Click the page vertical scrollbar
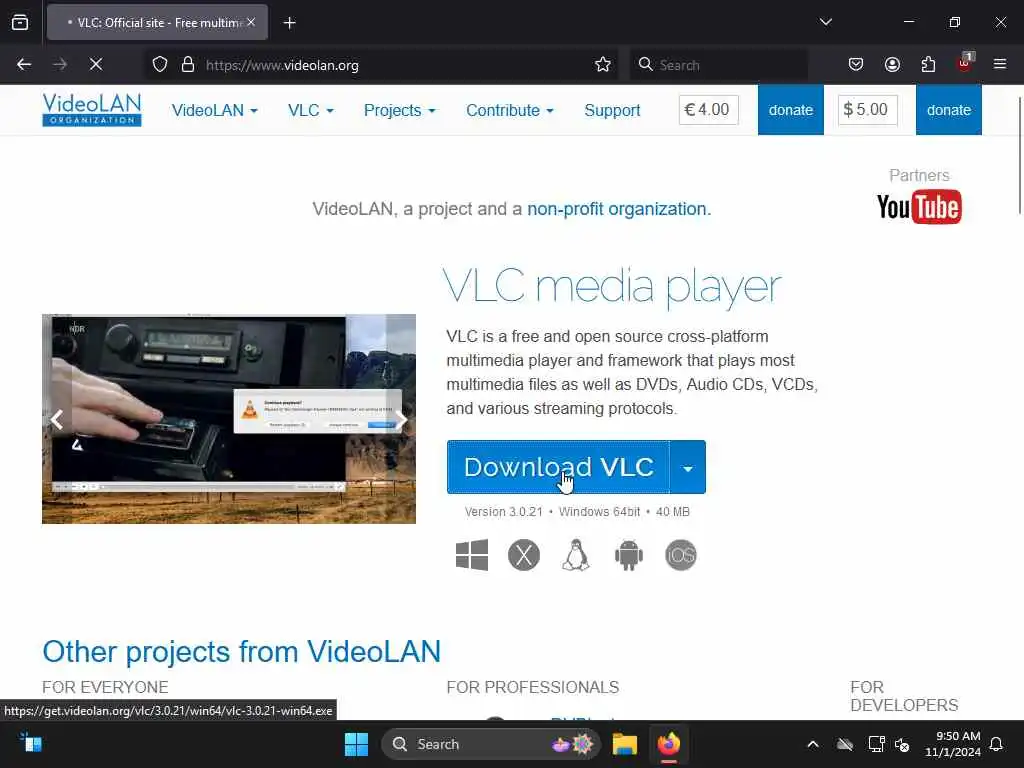Screen dimensions: 1024x768 point(1020,155)
